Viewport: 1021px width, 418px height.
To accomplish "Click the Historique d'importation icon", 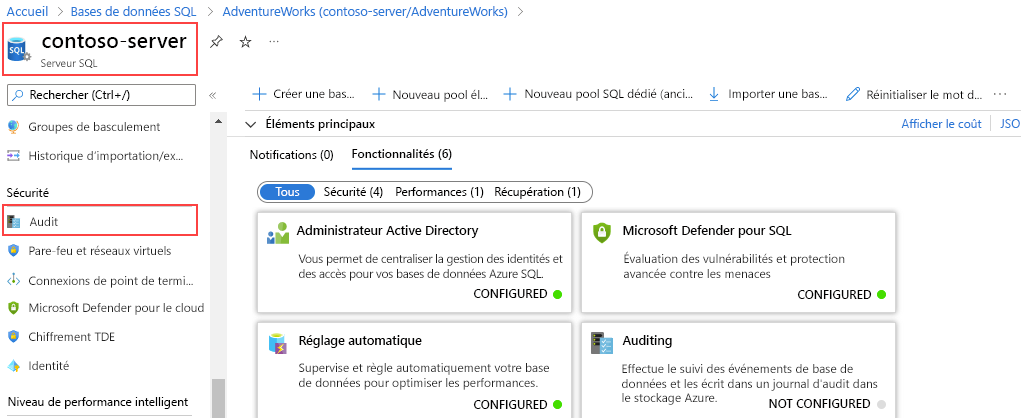I will (x=14, y=156).
